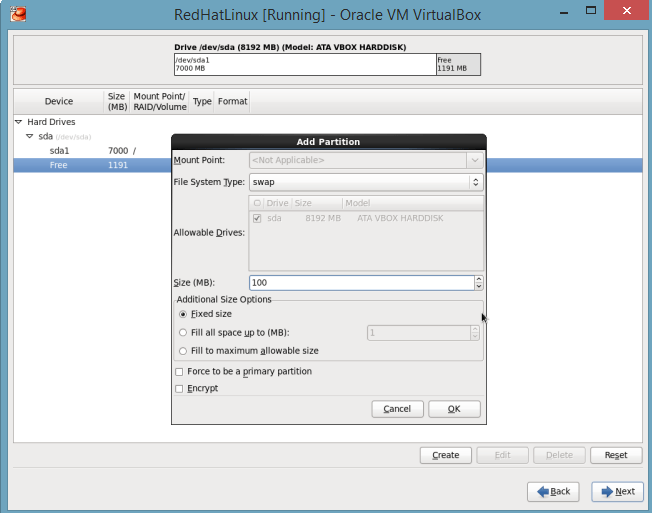Go Back to the previous installer step
The width and height of the screenshot is (652, 513).
553,492
